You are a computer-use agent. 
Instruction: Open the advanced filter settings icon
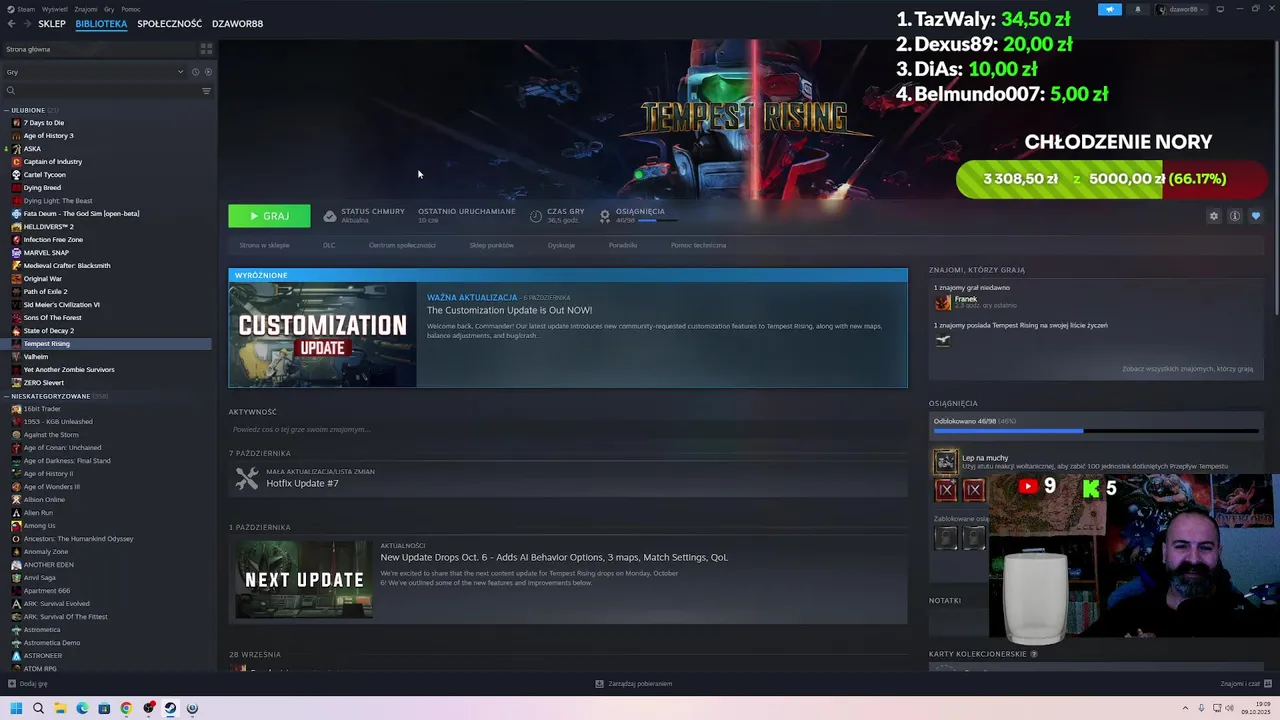click(207, 91)
